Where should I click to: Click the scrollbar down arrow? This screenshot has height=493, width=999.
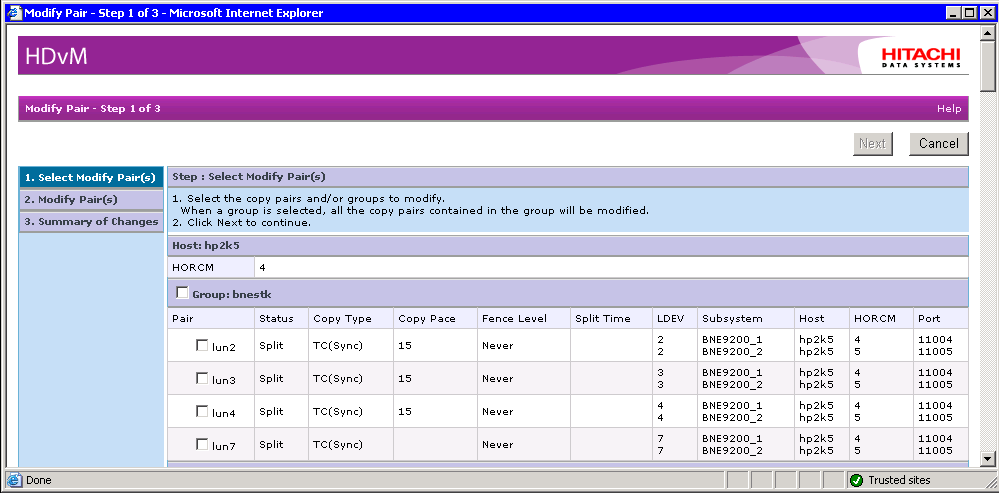(988, 458)
